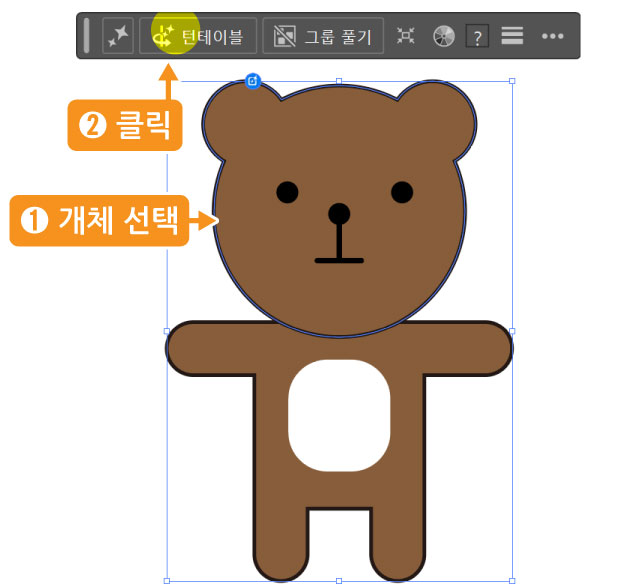Click the top-right corner bounding box handle

[512, 81]
